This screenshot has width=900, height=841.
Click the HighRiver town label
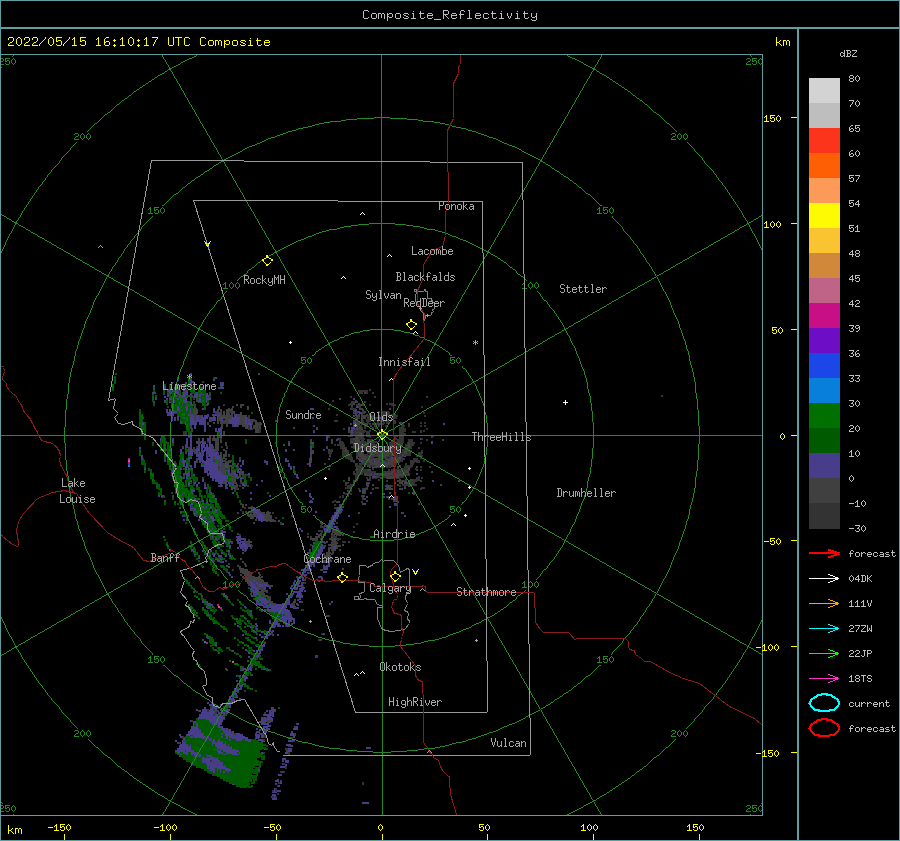pos(415,703)
